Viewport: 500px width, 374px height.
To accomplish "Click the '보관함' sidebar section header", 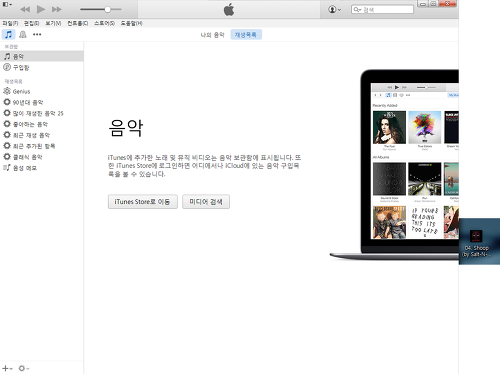I will pos(11,47).
